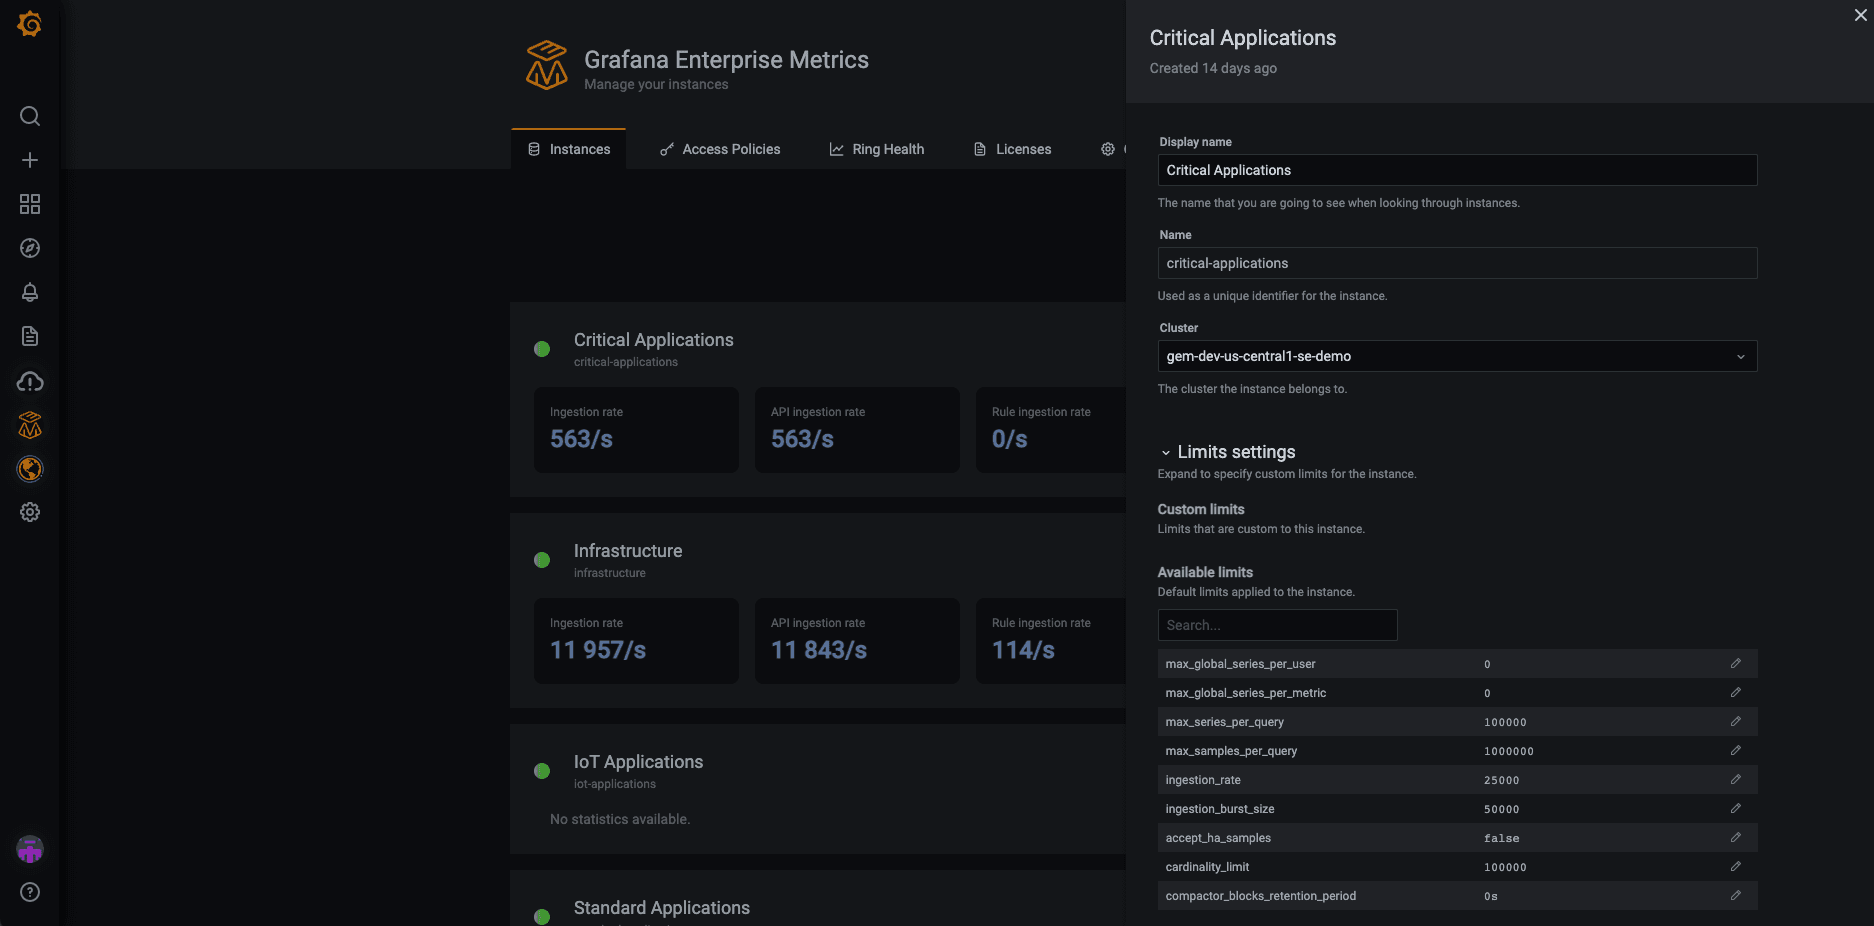Open the Configuration gear in sidebar
The image size is (1874, 926).
pyautogui.click(x=30, y=512)
